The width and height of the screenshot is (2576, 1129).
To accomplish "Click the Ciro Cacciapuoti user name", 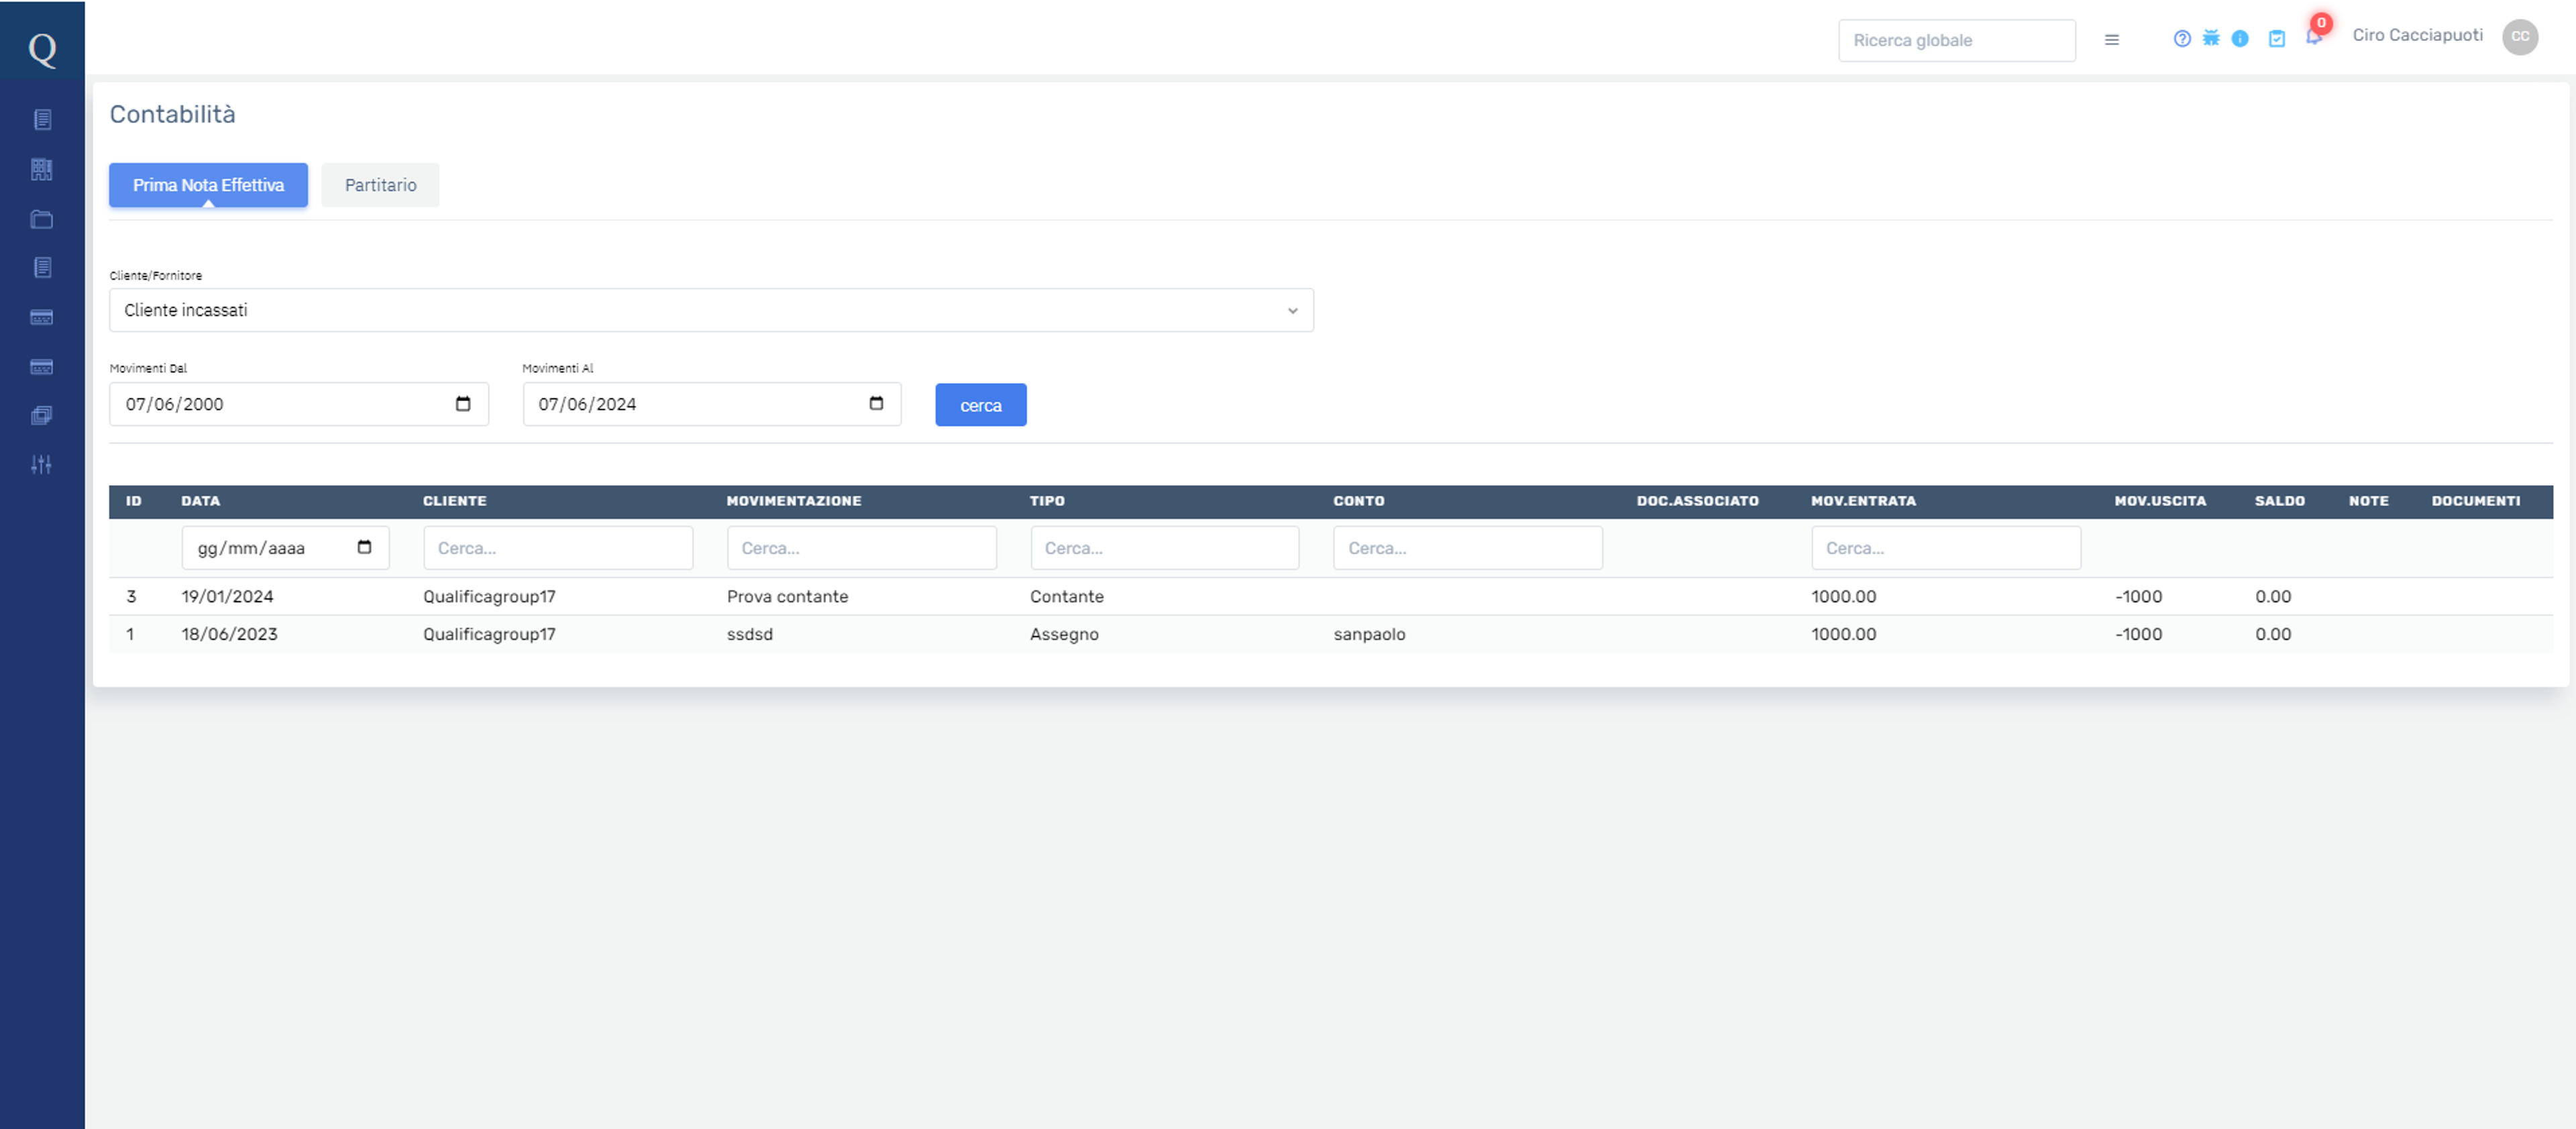I will pos(2417,35).
